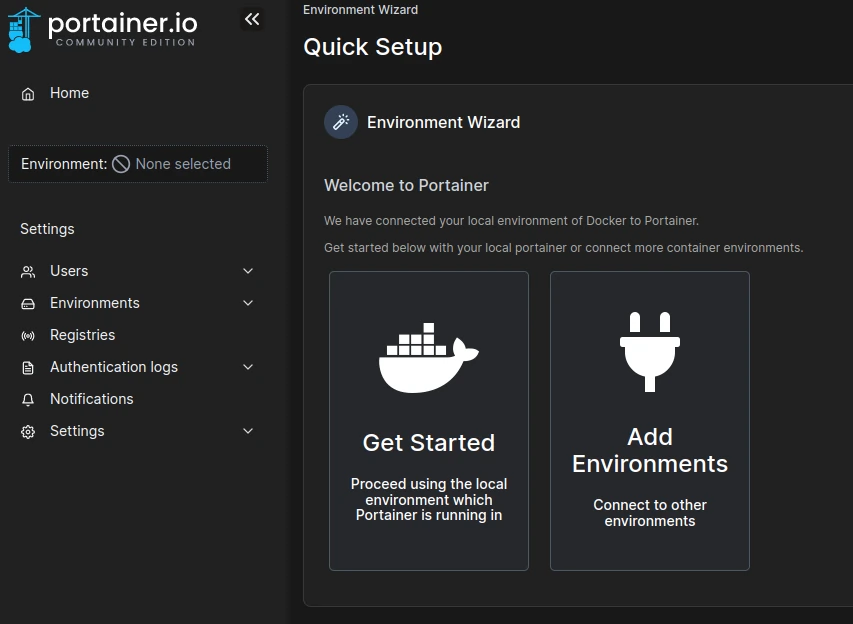Collapse the sidebar with double-chevron icon

pos(252,19)
